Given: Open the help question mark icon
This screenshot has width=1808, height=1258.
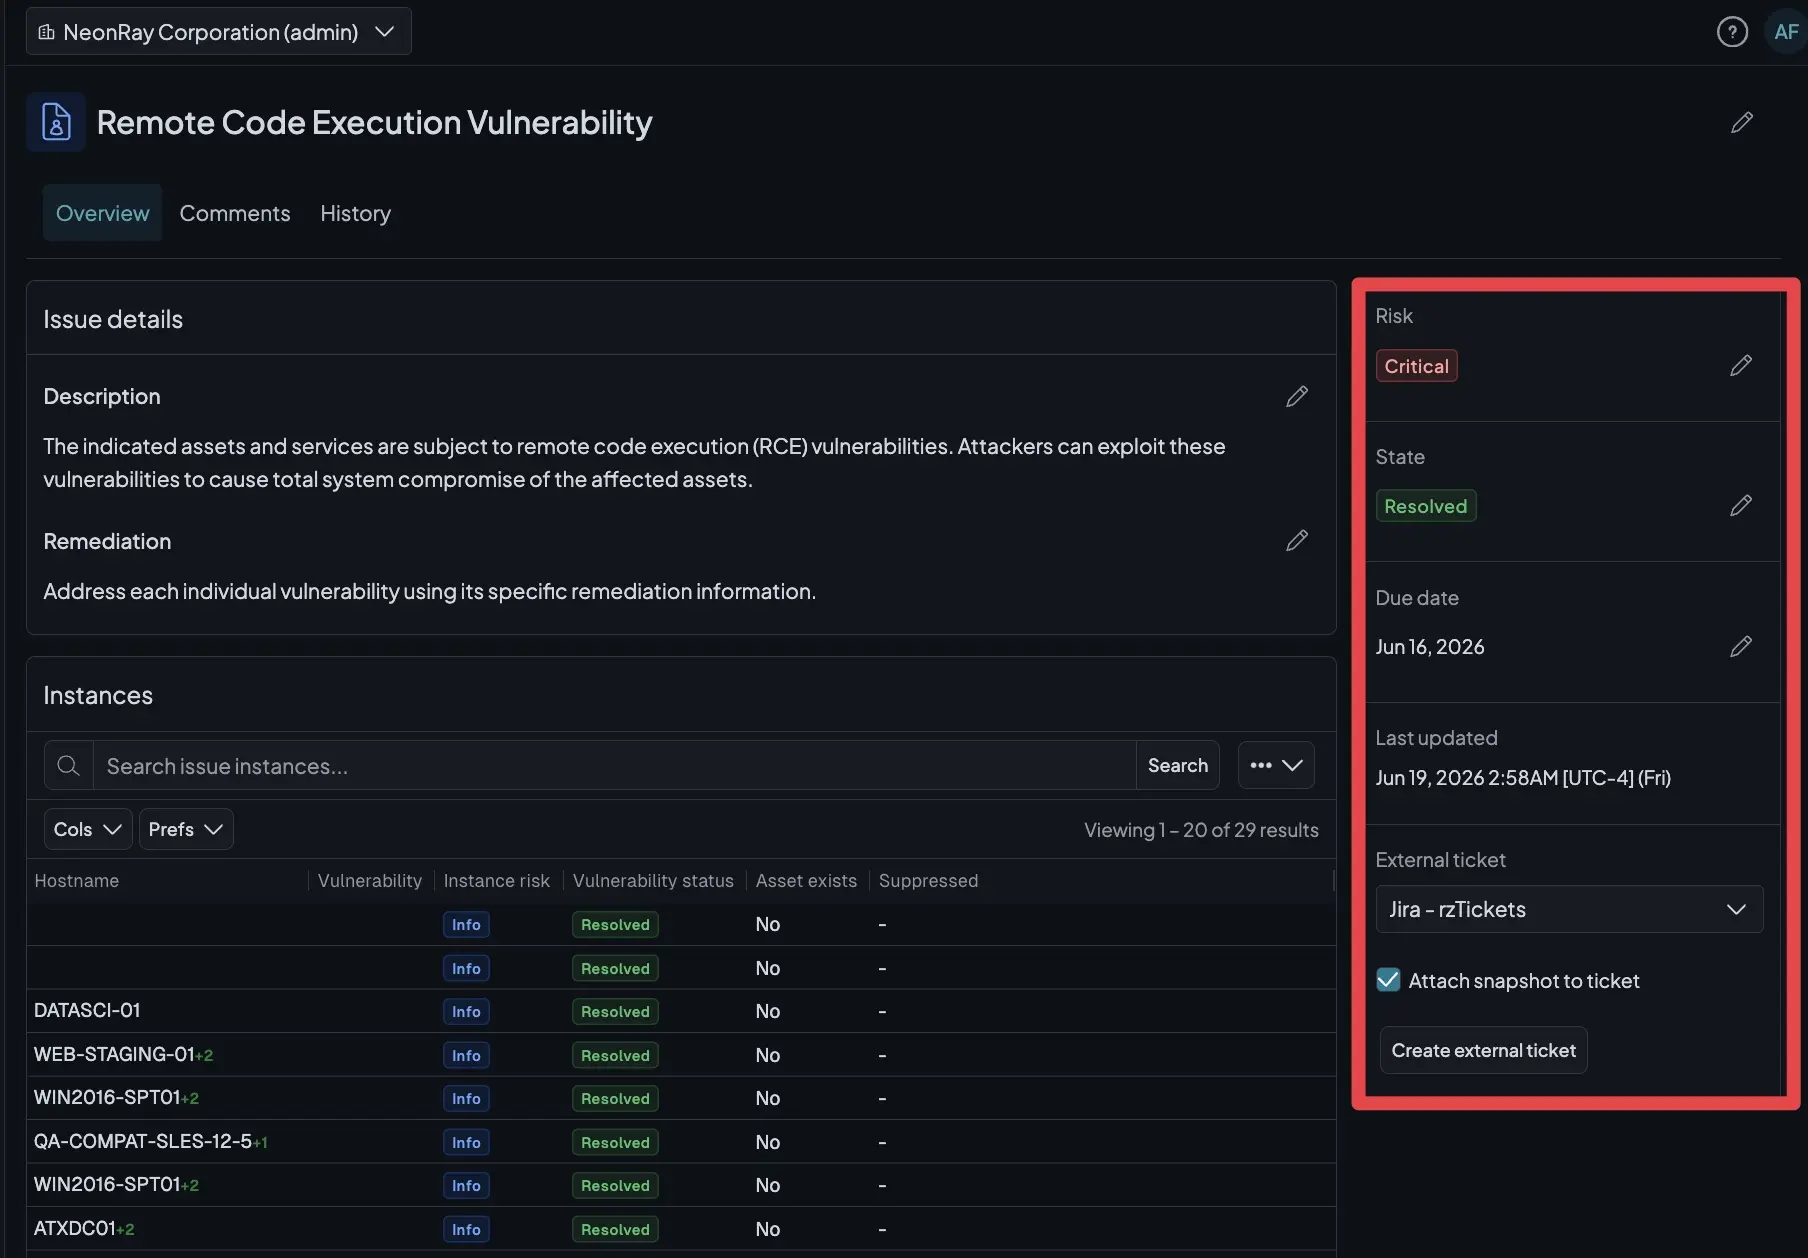Looking at the screenshot, I should pyautogui.click(x=1732, y=32).
